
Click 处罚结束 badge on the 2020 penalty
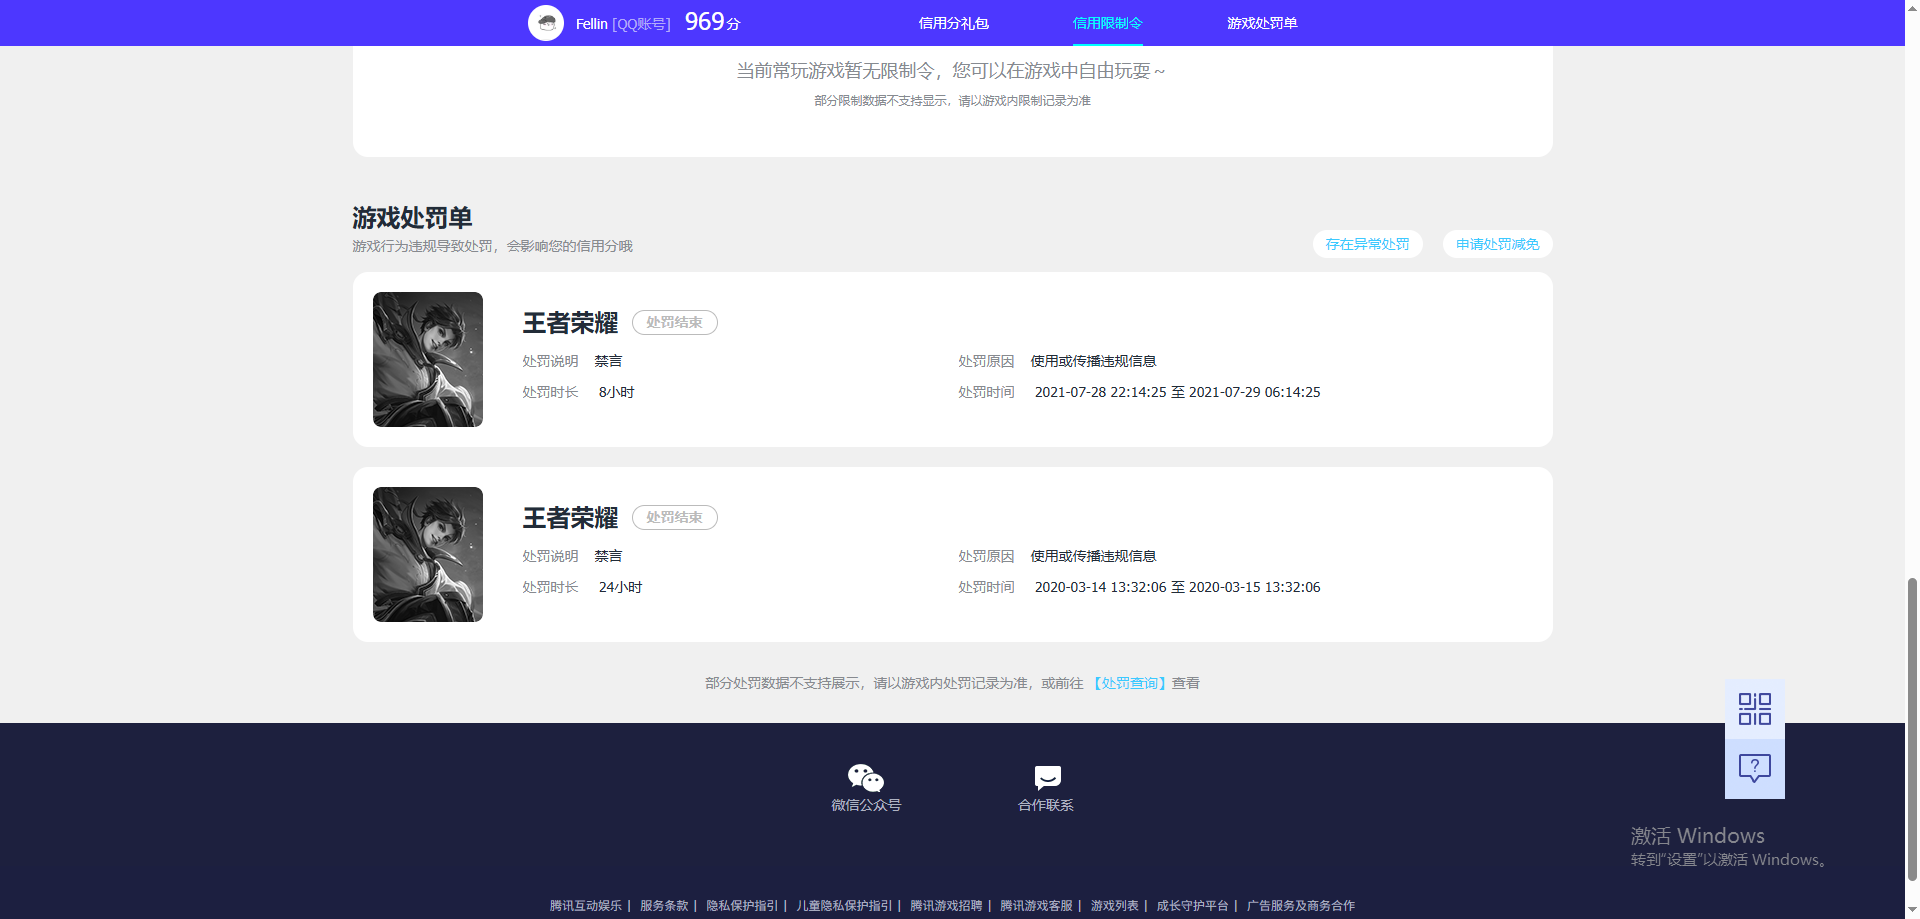(x=675, y=517)
